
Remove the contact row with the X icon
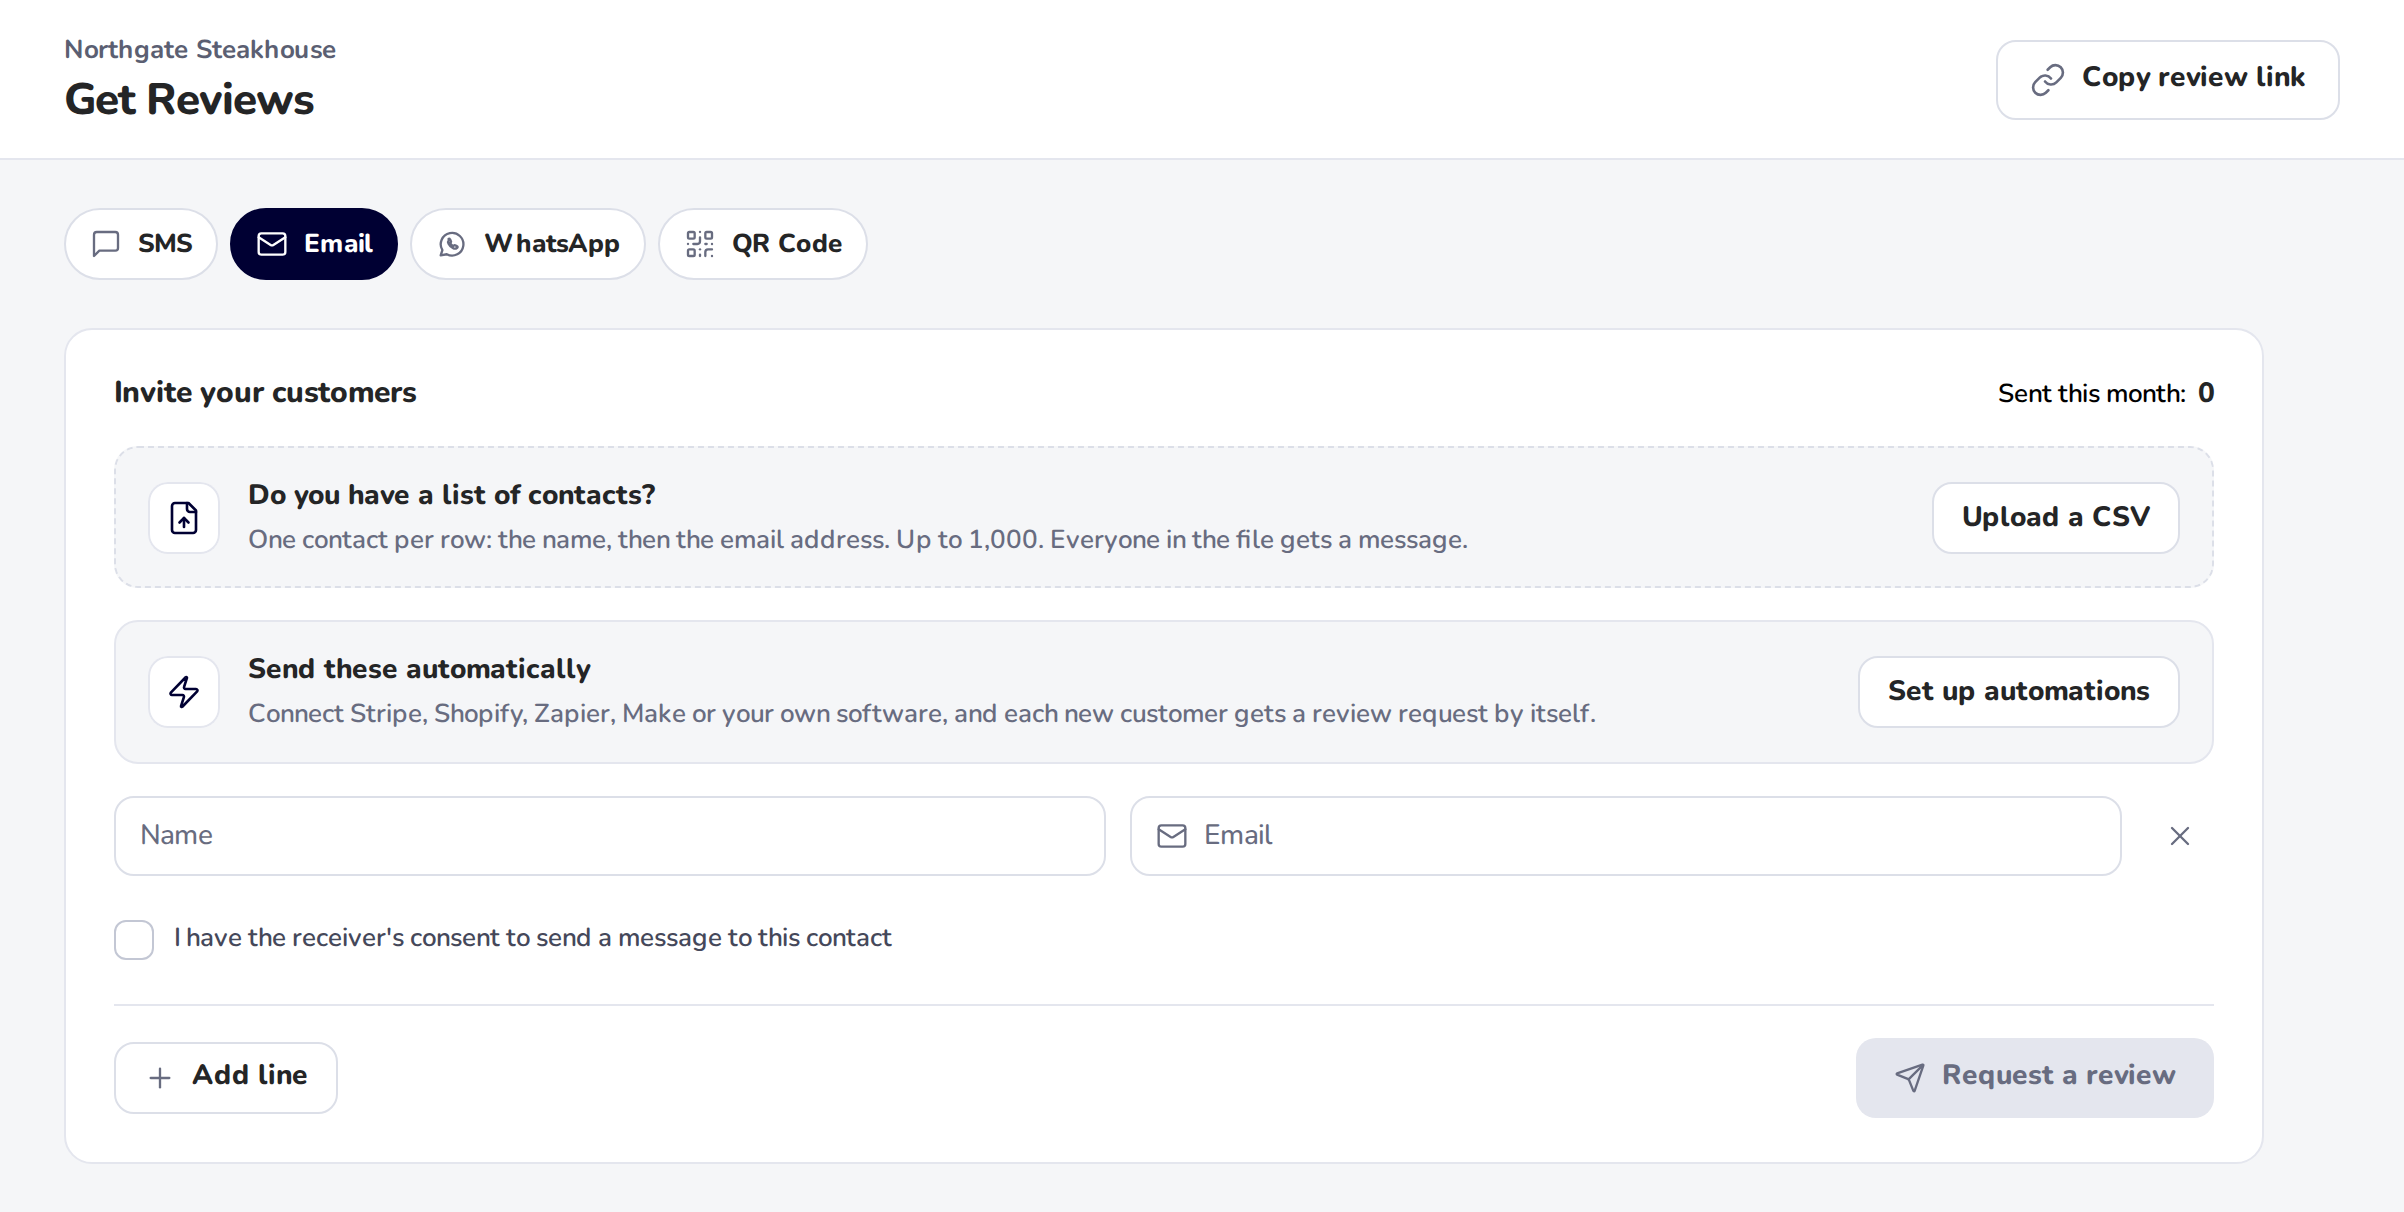coord(2180,836)
